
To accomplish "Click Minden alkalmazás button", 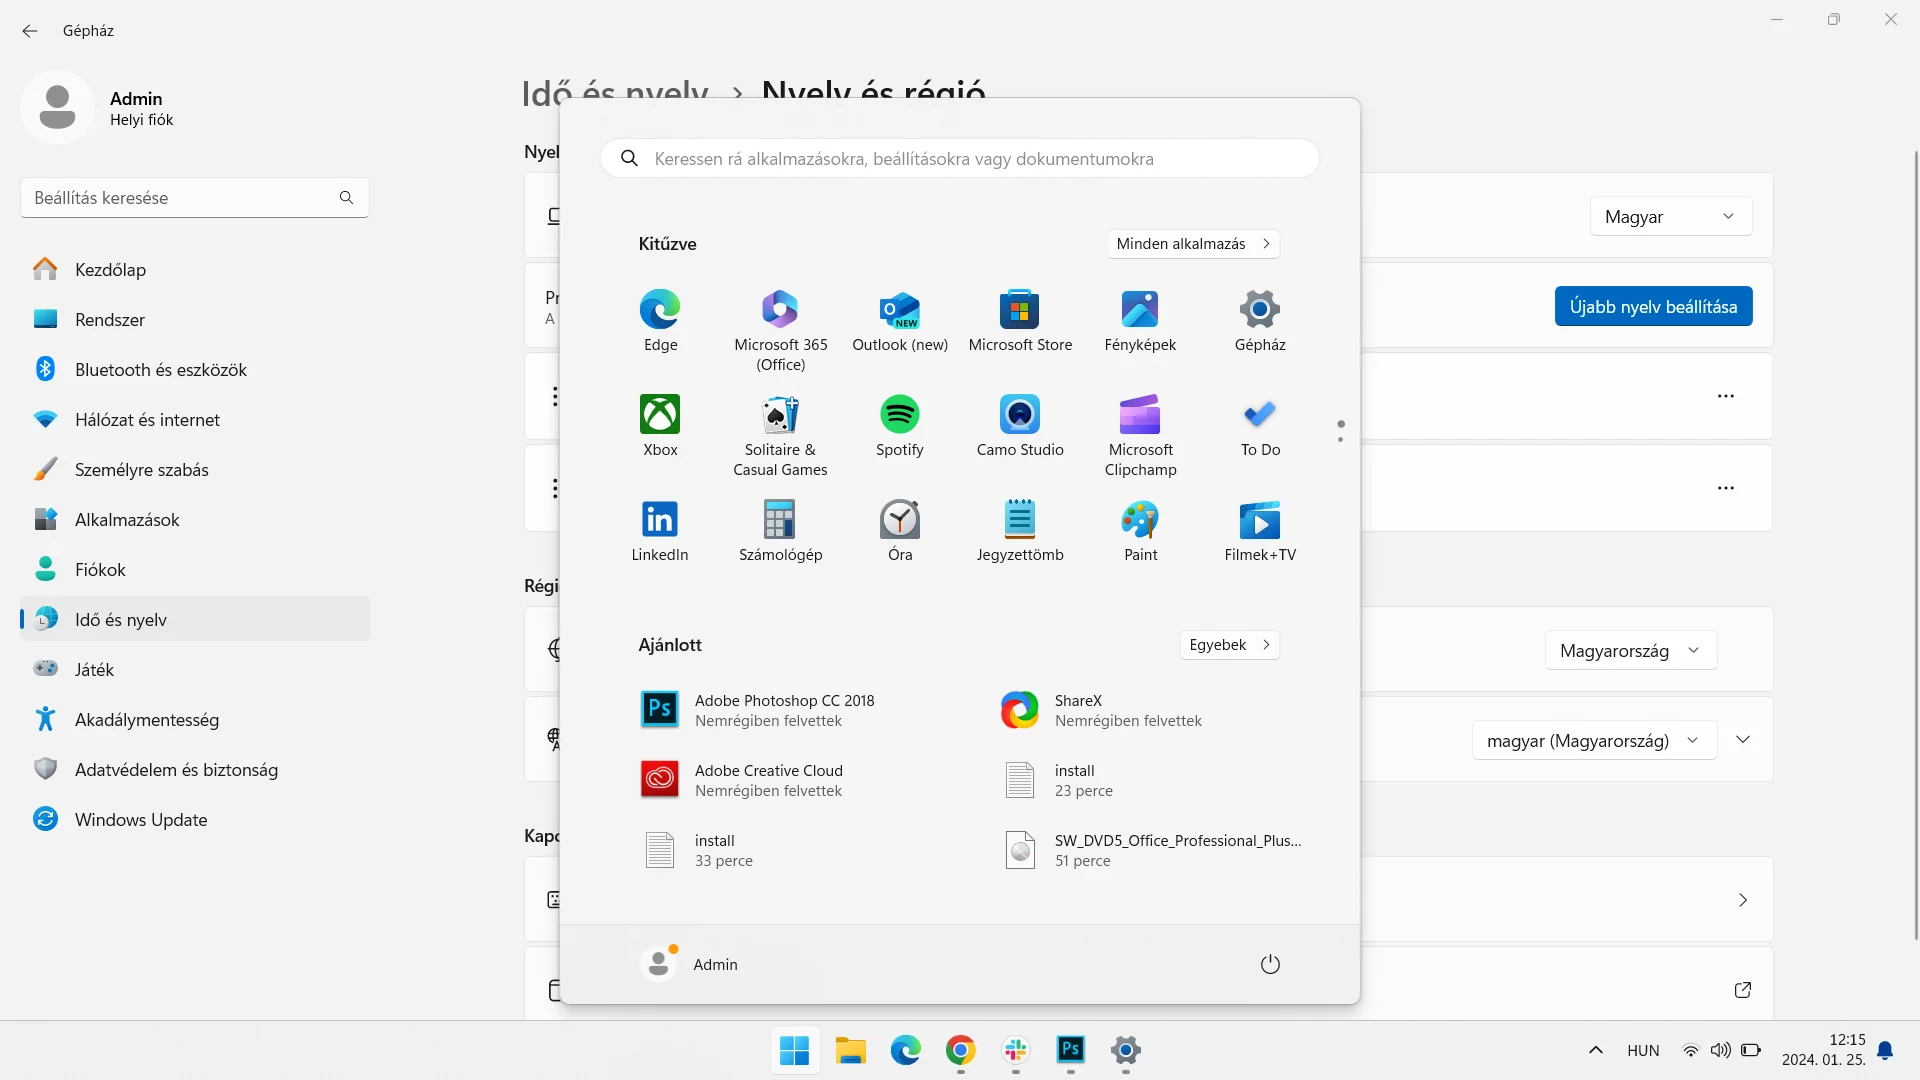I will (x=1192, y=244).
